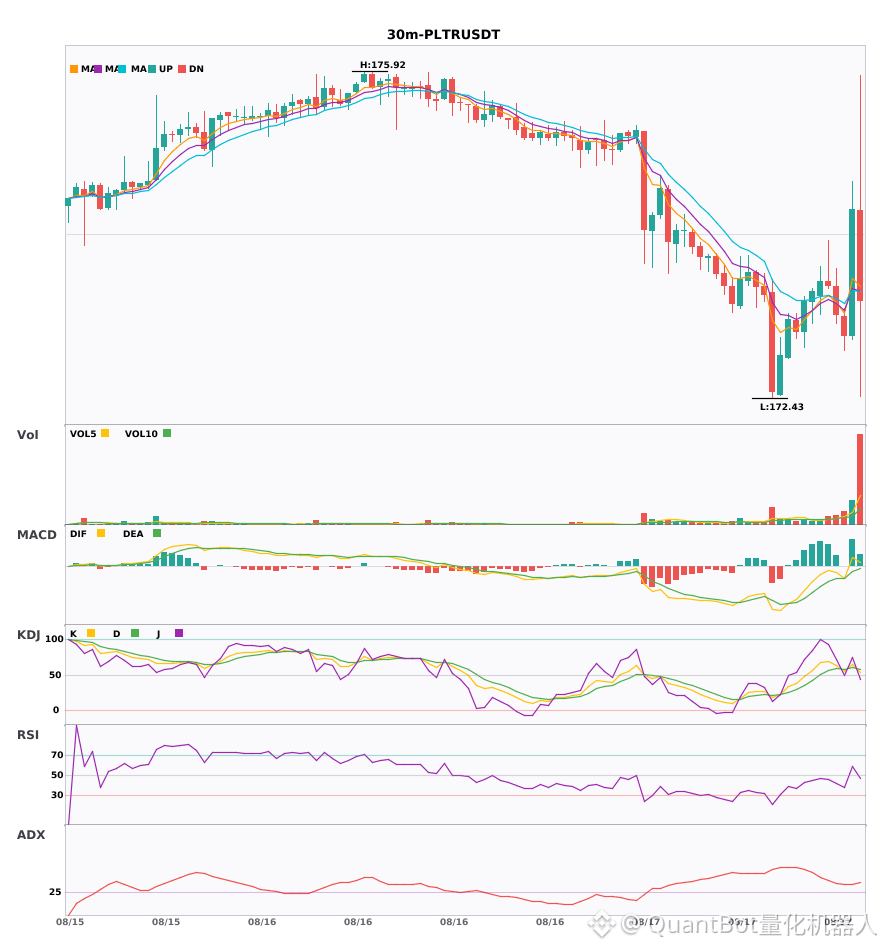Screen dimensions: 885x950
Task: Click the KDJ panel label
Action: coord(28,635)
